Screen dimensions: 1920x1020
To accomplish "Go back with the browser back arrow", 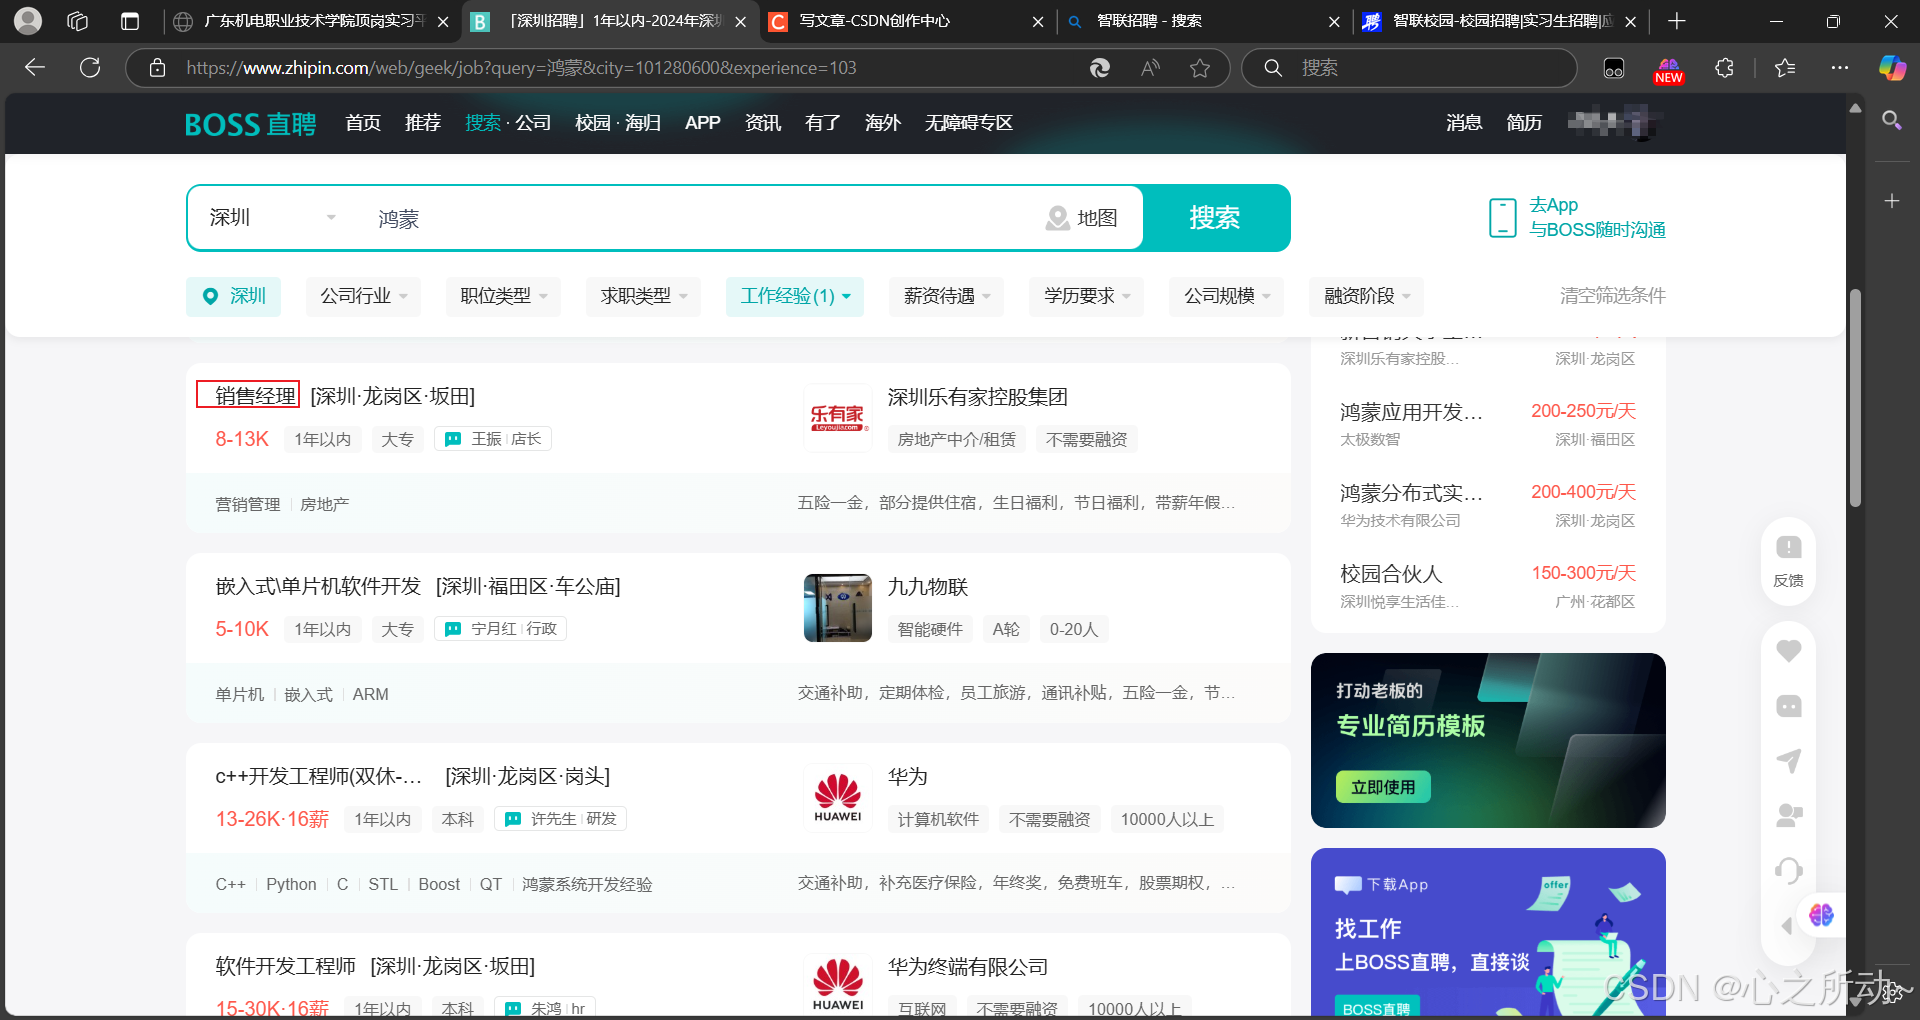I will tap(35, 68).
